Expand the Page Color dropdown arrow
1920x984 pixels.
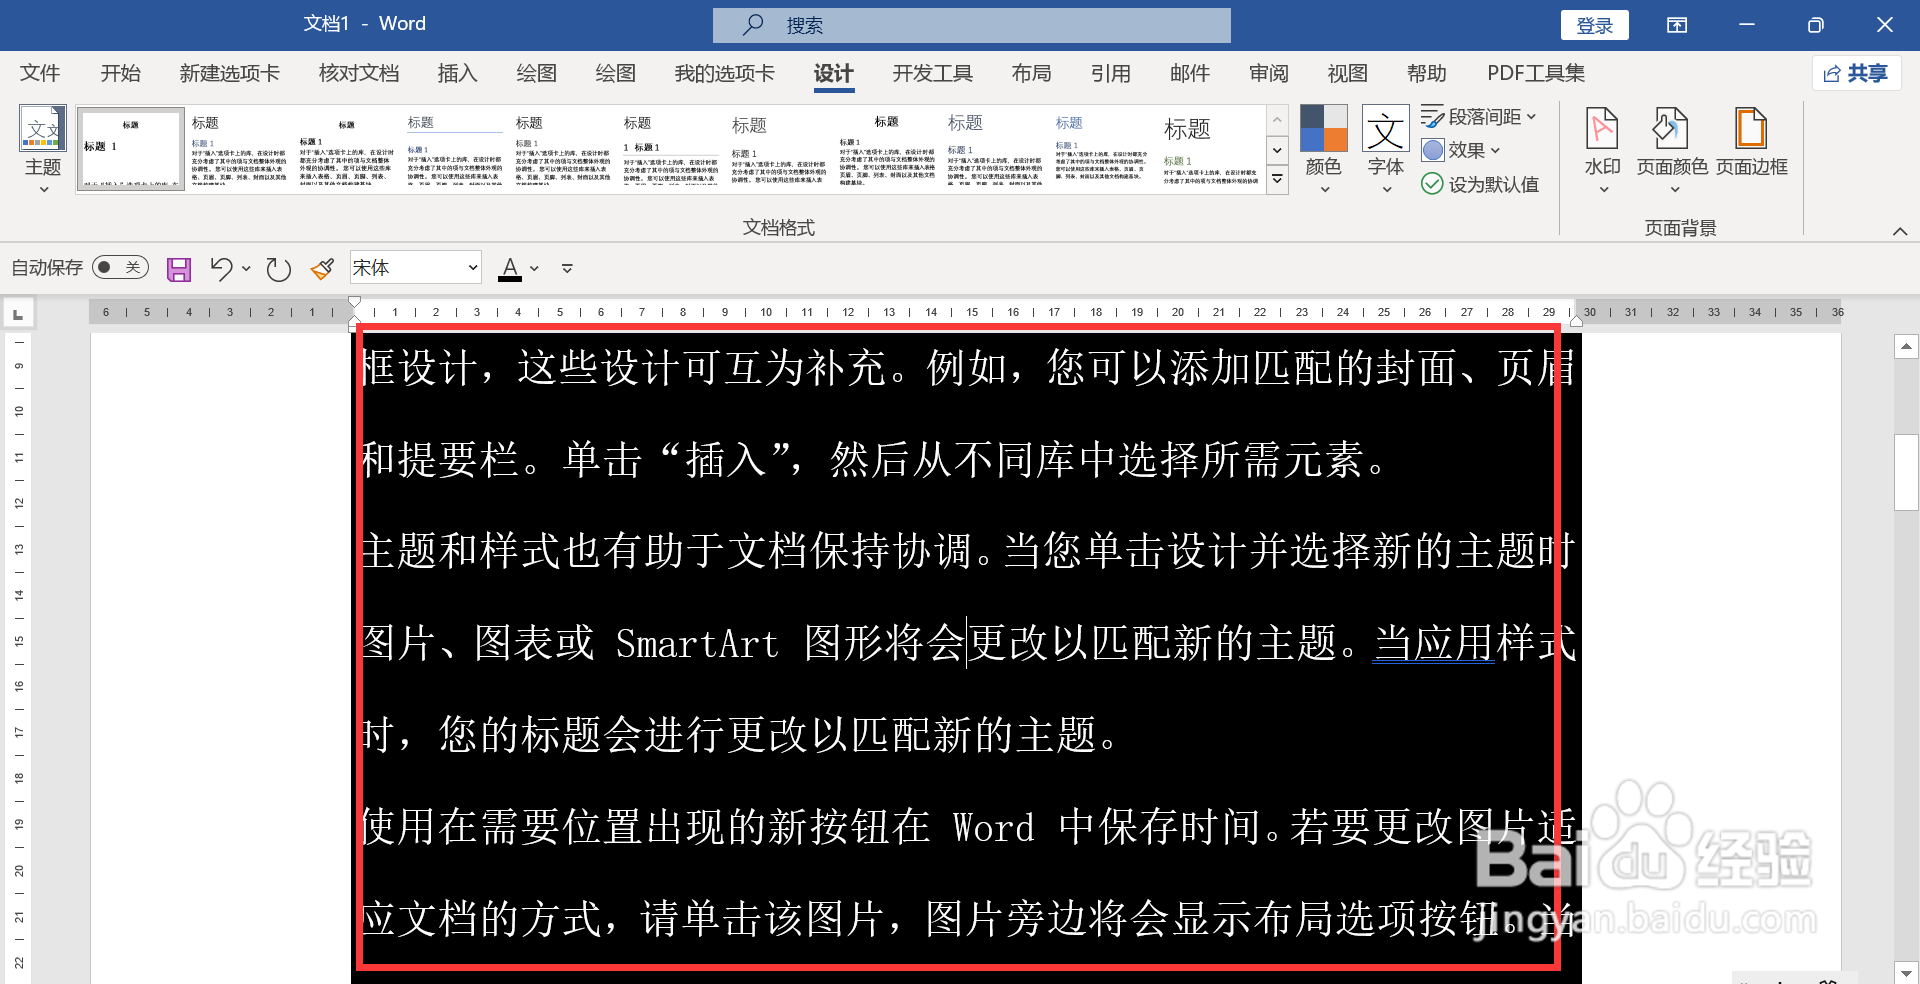click(1673, 189)
